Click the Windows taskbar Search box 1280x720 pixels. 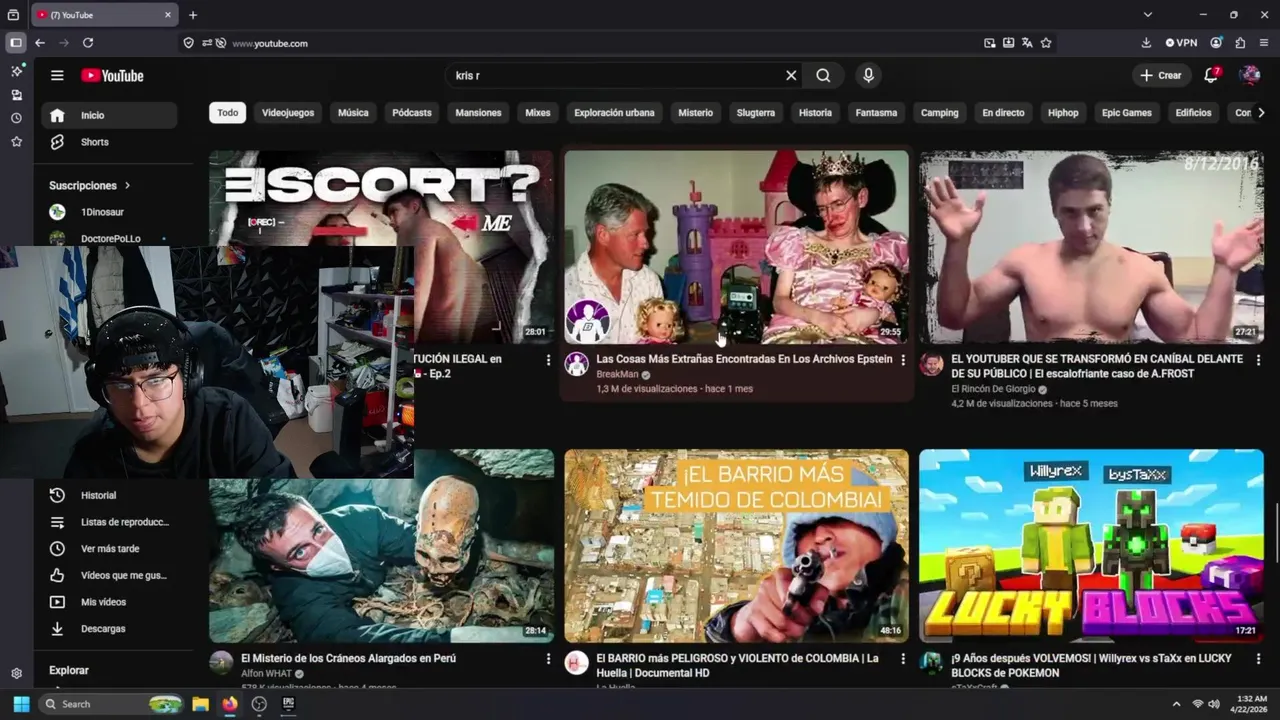111,704
